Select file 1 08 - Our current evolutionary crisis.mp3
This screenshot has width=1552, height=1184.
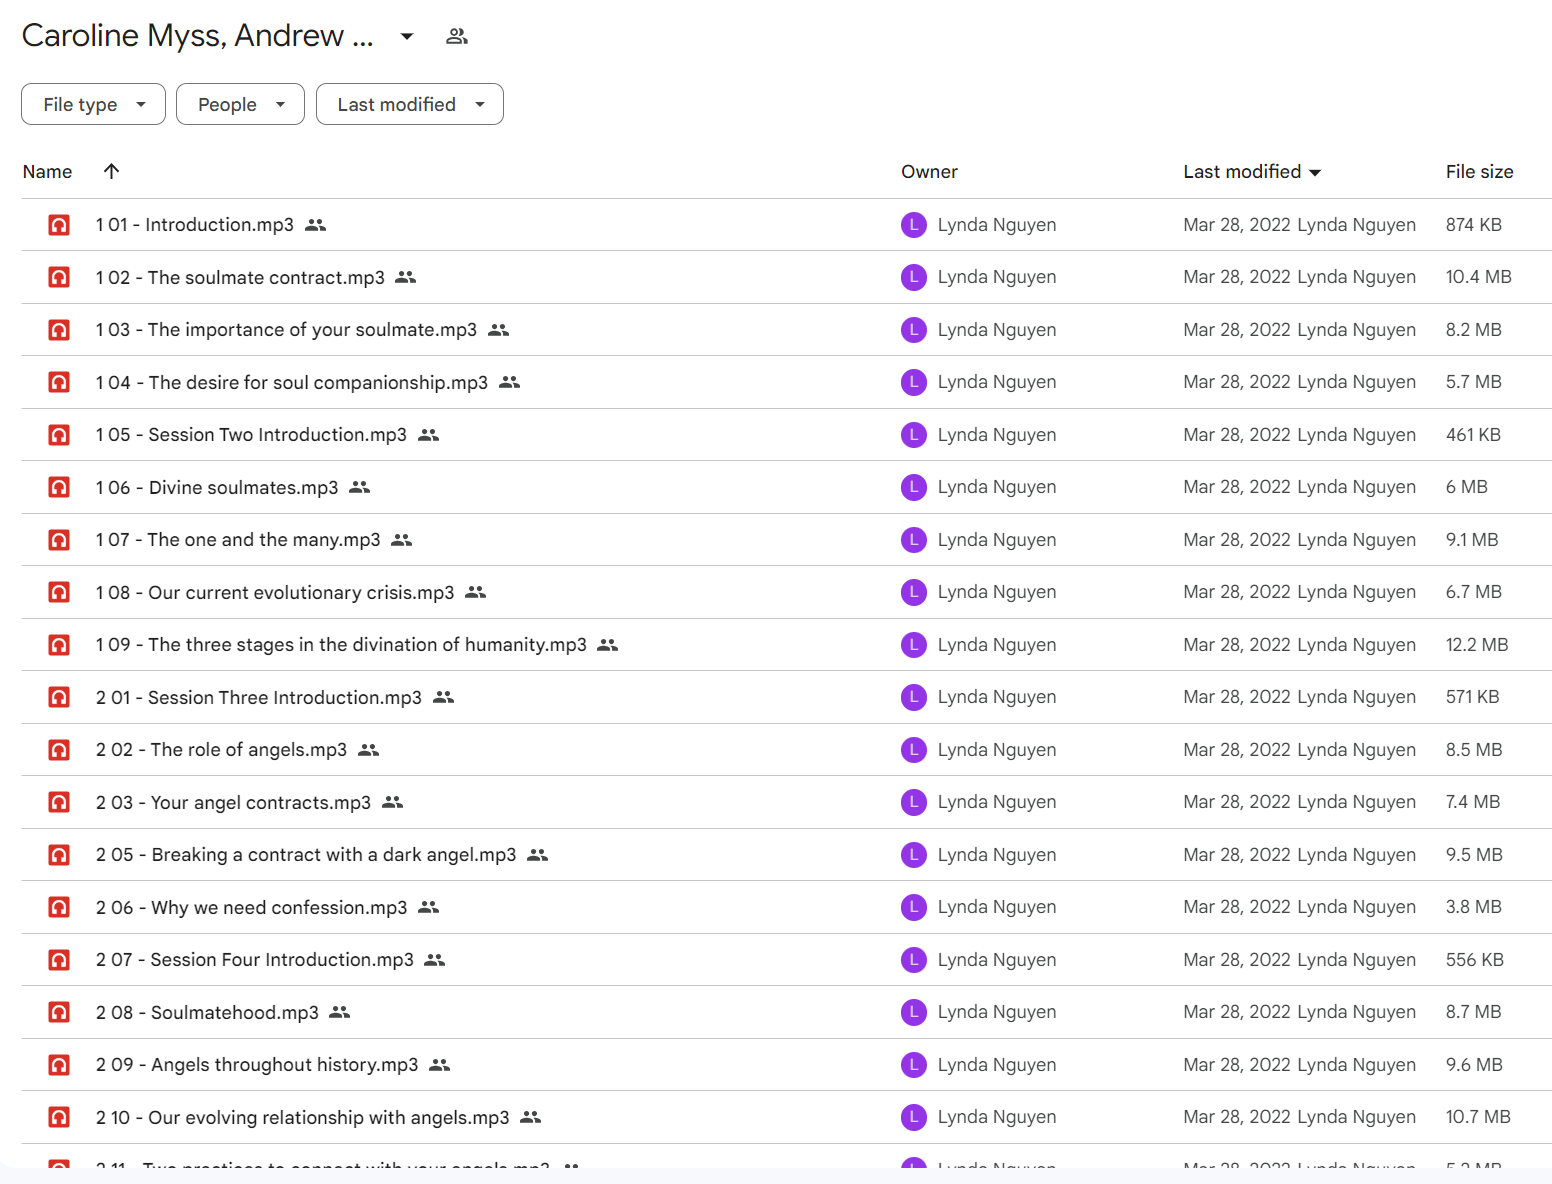coord(275,592)
